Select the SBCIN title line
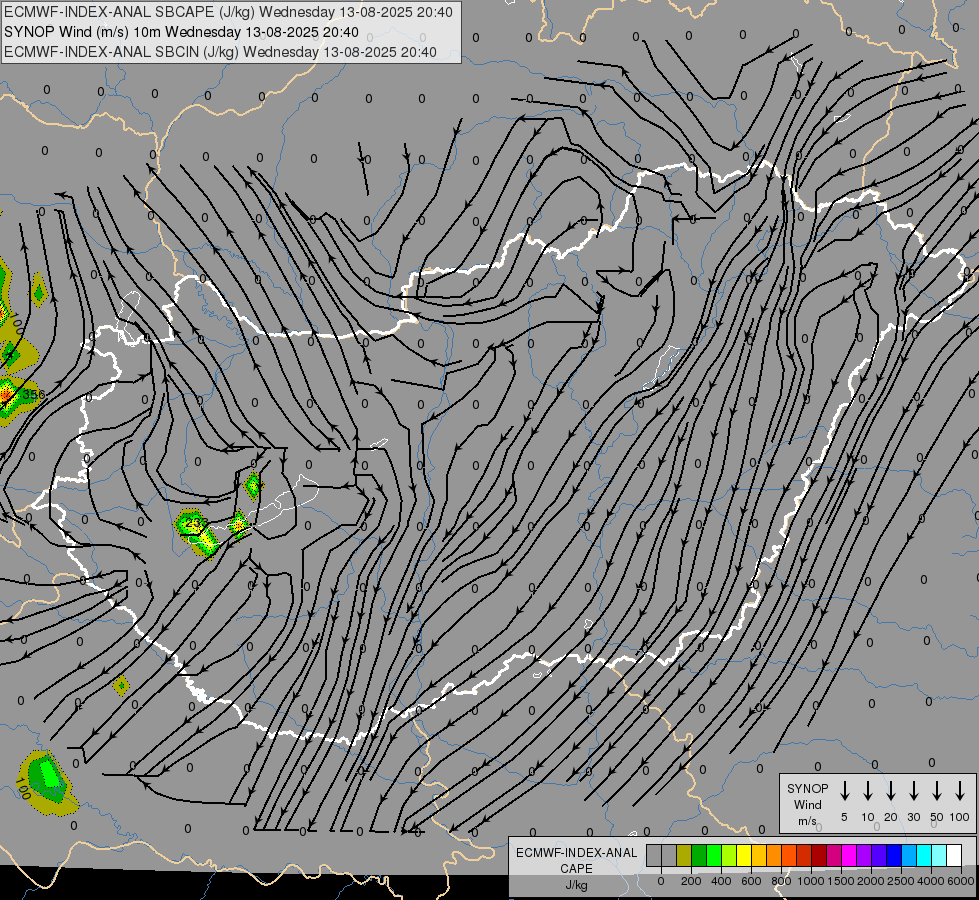 point(220,52)
